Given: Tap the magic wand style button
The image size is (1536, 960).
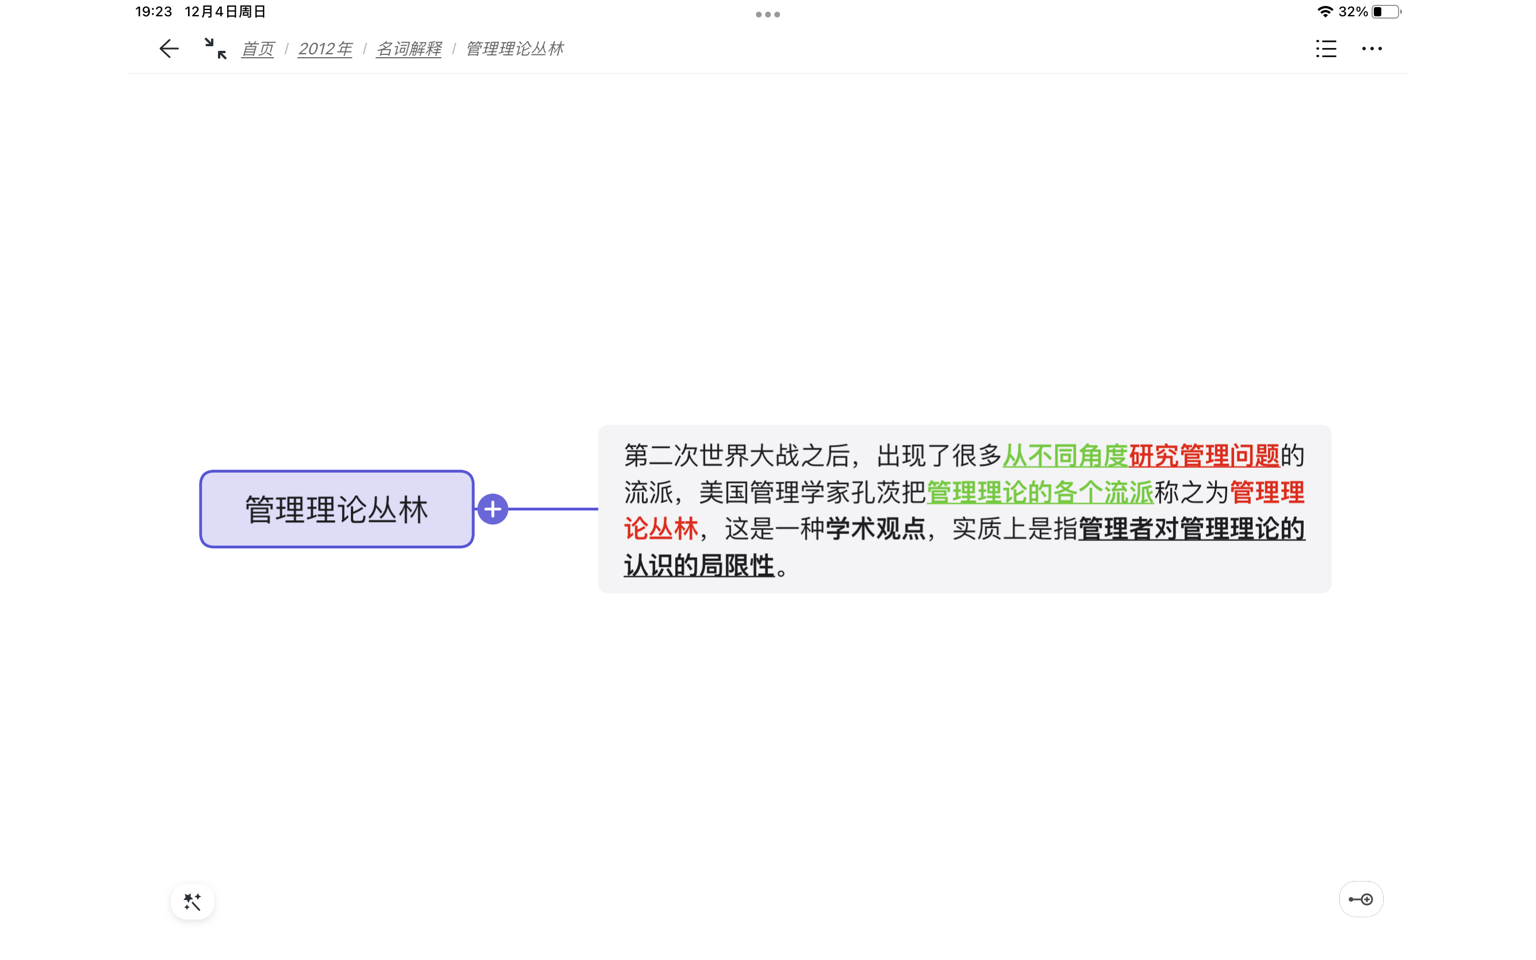Looking at the screenshot, I should coord(193,901).
